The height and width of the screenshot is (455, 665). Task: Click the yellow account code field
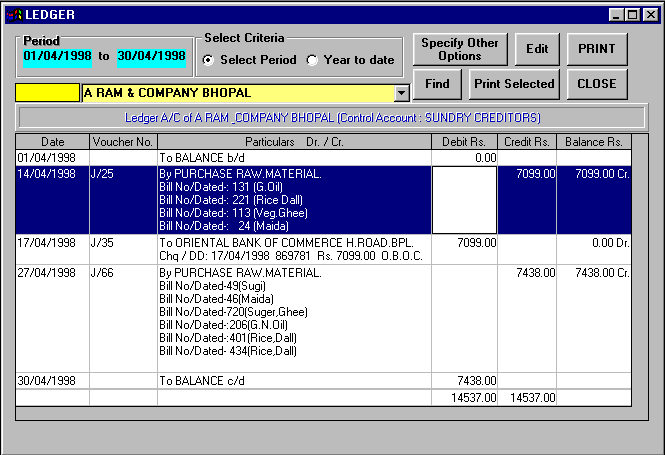pyautogui.click(x=47, y=93)
